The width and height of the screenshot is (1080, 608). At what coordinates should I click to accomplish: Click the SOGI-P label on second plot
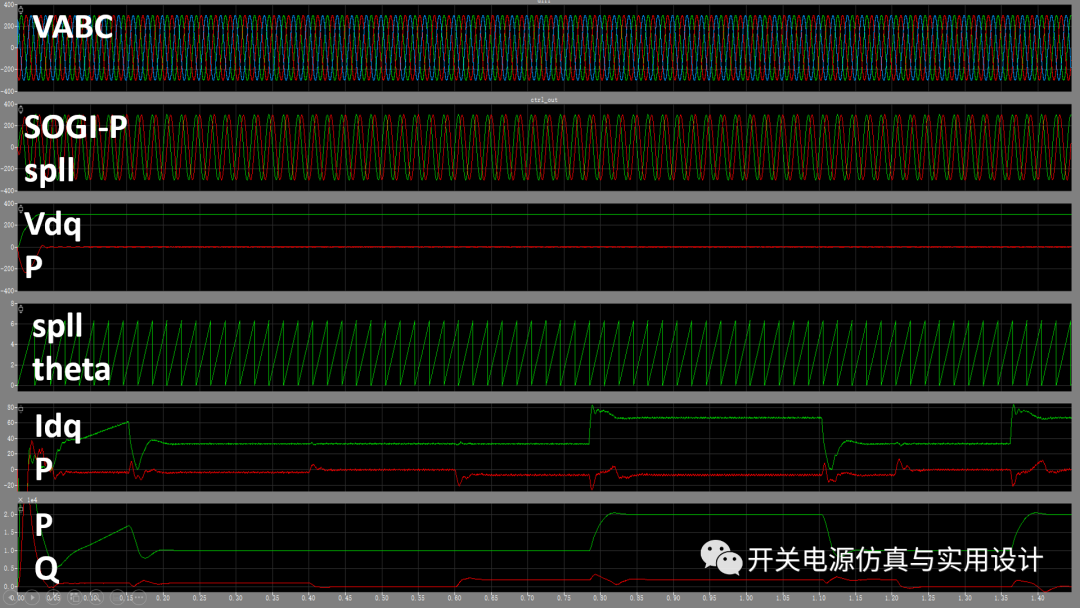point(76,127)
